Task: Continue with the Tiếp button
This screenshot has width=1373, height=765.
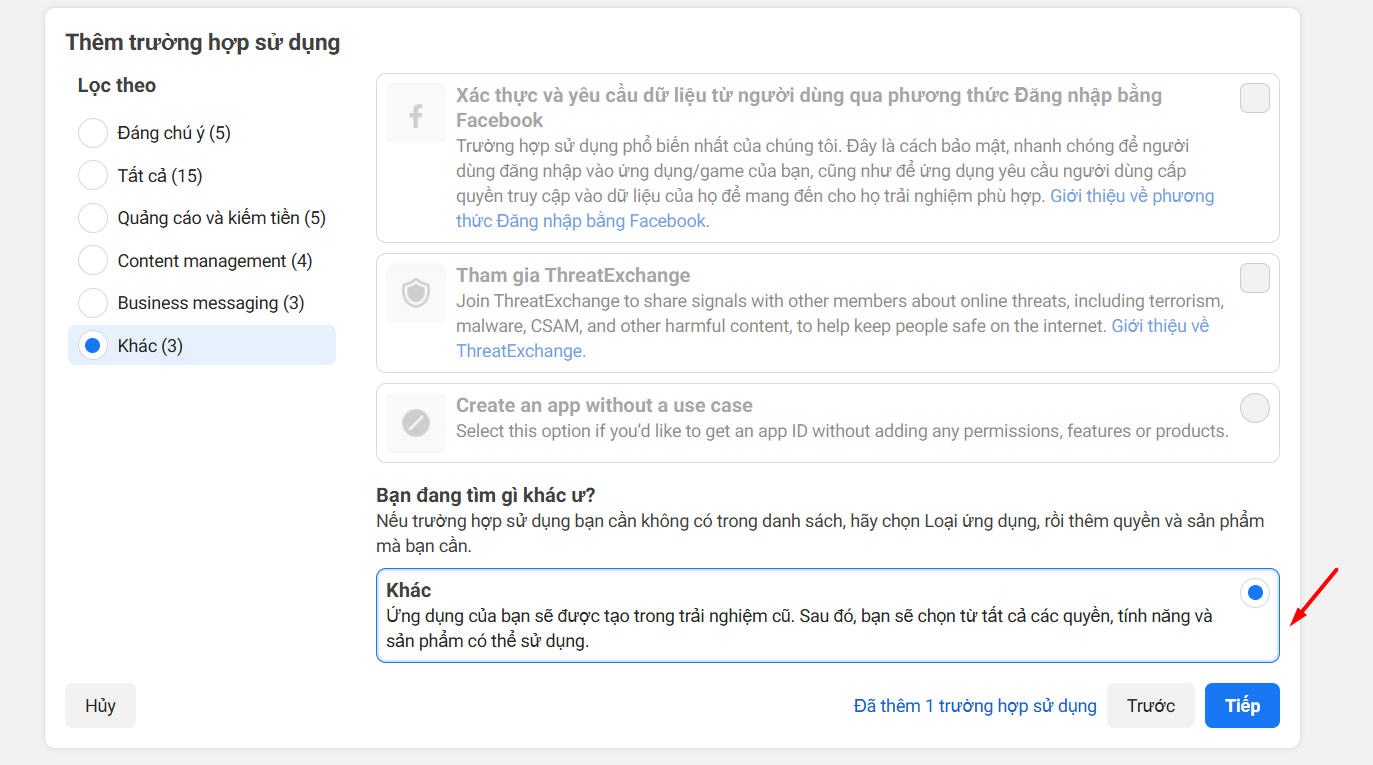Action: (1242, 706)
